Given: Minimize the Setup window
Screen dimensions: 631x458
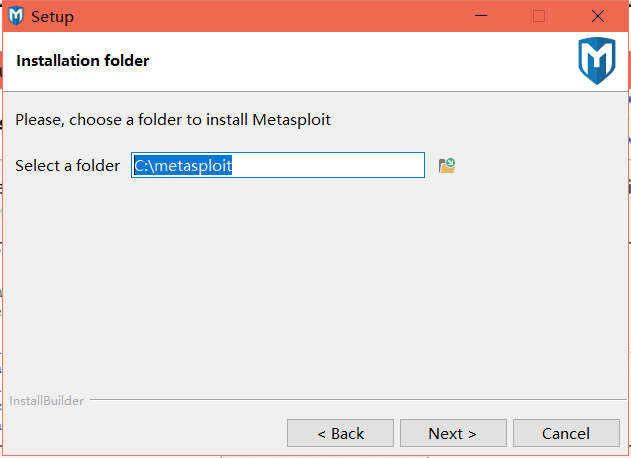Looking at the screenshot, I should 481,16.
